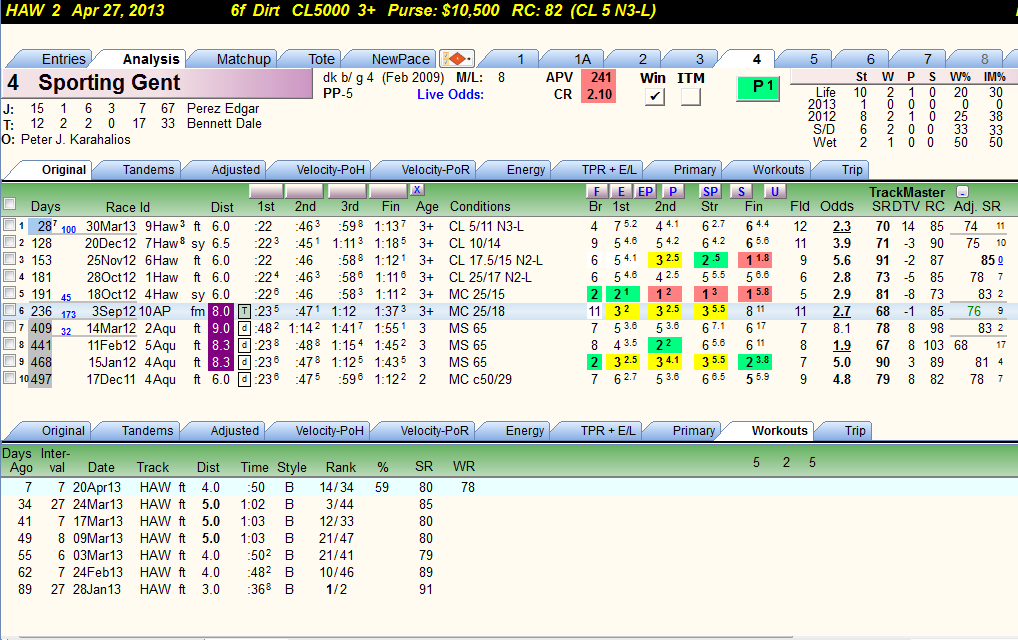Click the Live Odds label
The width and height of the screenshot is (1018, 640).
[450, 95]
